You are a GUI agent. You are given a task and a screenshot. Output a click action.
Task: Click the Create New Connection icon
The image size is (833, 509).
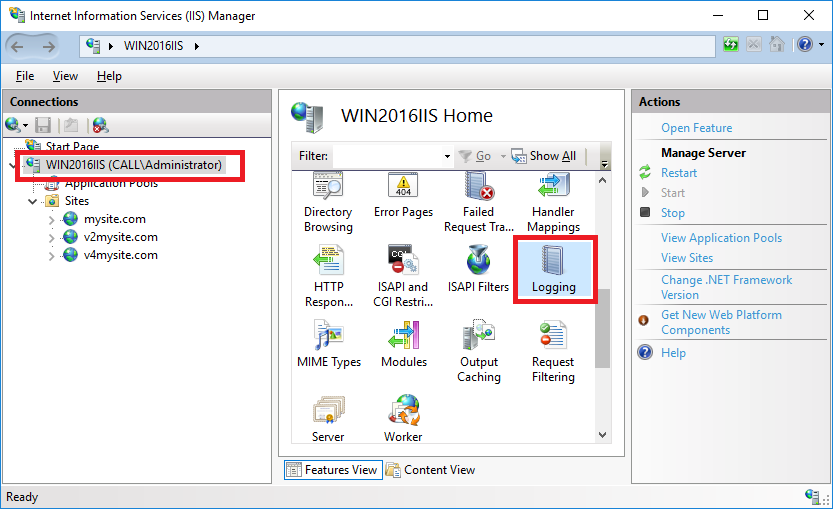[13, 125]
